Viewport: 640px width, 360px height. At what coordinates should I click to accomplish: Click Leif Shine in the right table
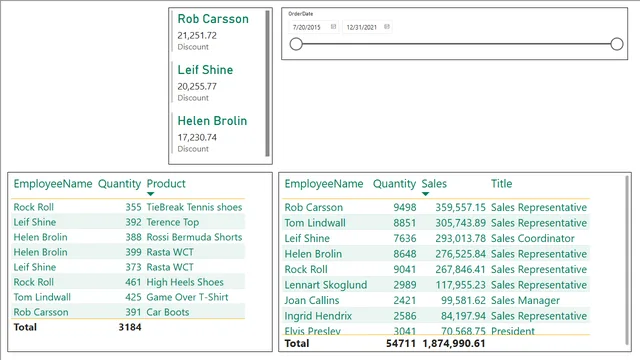coord(307,238)
